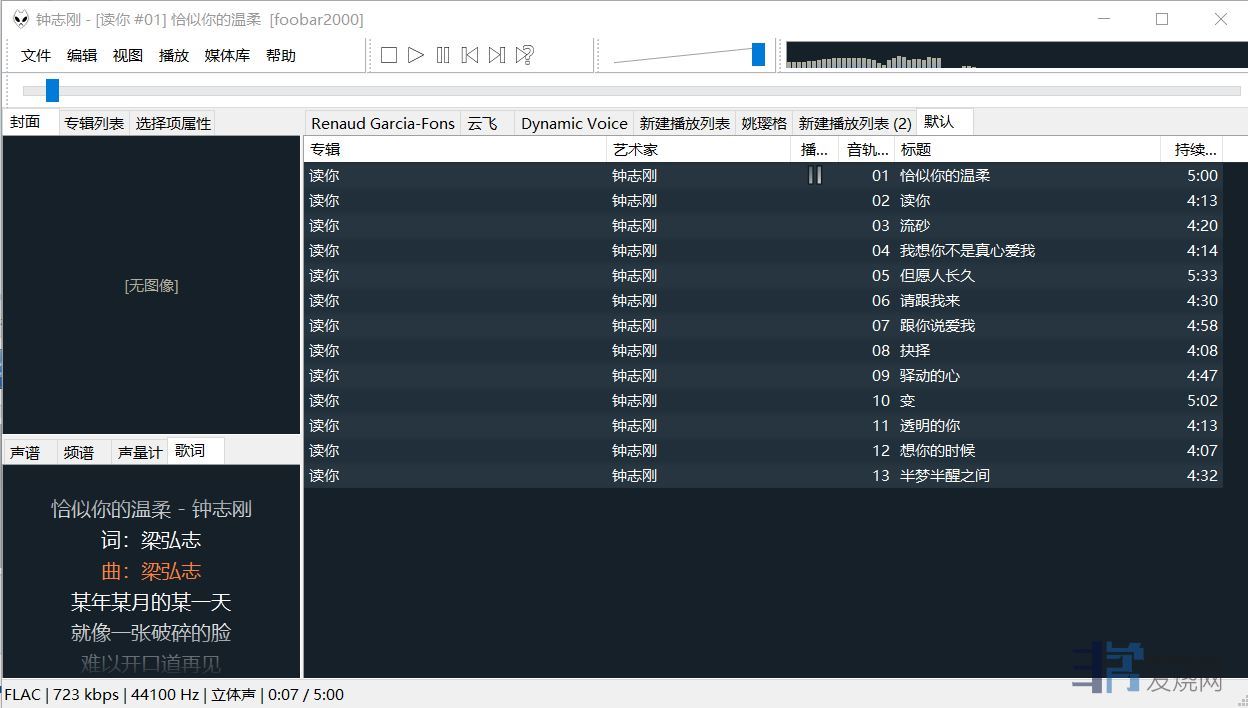Image resolution: width=1248 pixels, height=708 pixels.
Task: Open the Dynamic Voice playlist tab
Action: pos(574,123)
